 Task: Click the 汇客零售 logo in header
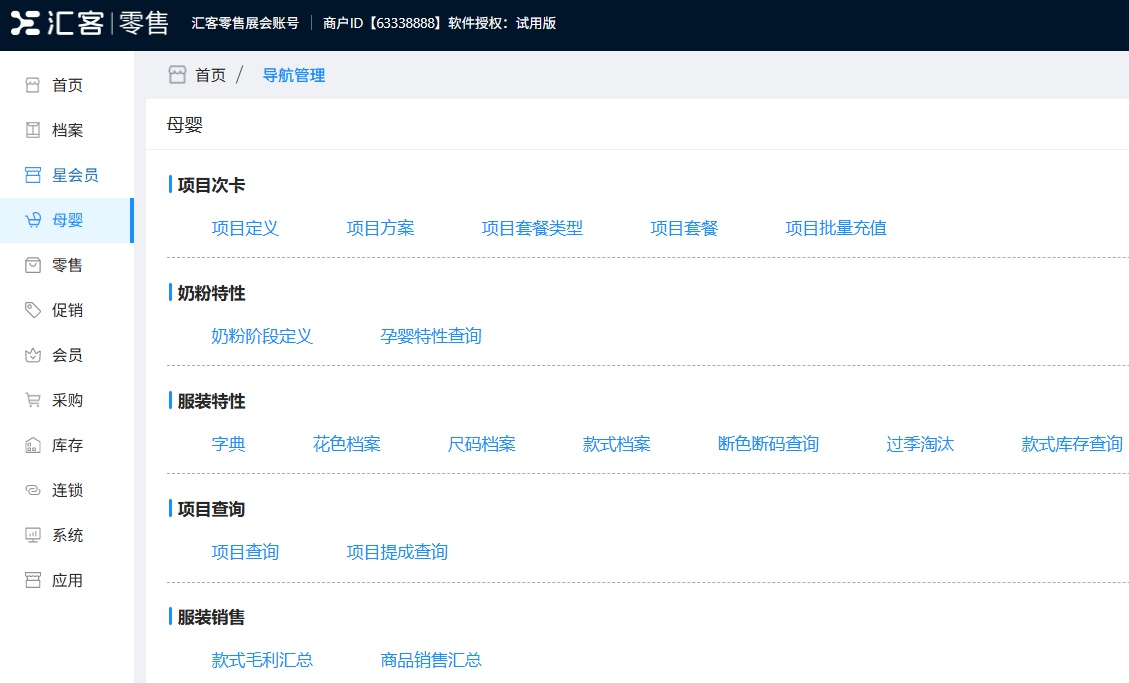[x=89, y=23]
